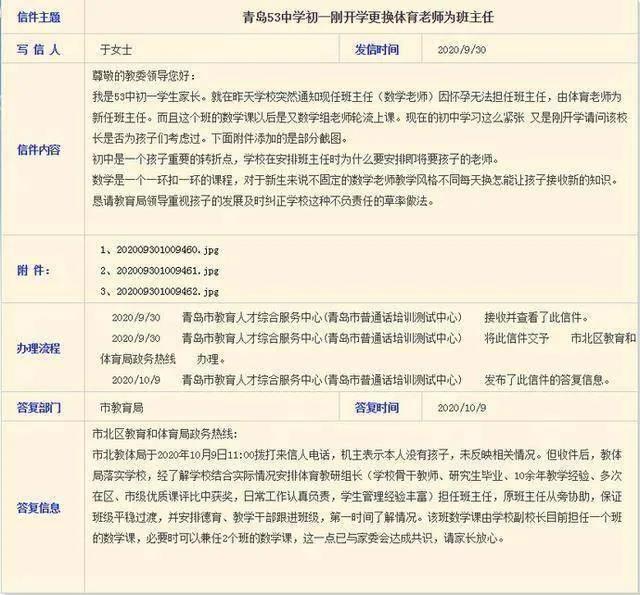Select the sender name 于女士
The width and height of the screenshot is (640, 595).
pyautogui.click(x=116, y=49)
